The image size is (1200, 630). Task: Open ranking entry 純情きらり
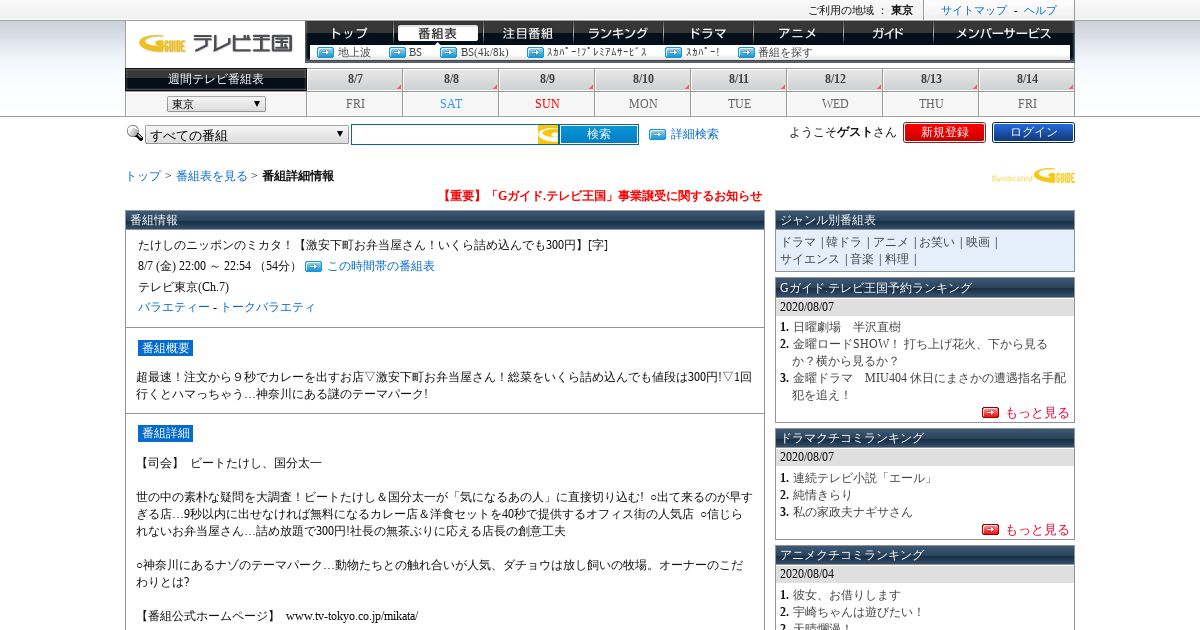[x=823, y=495]
